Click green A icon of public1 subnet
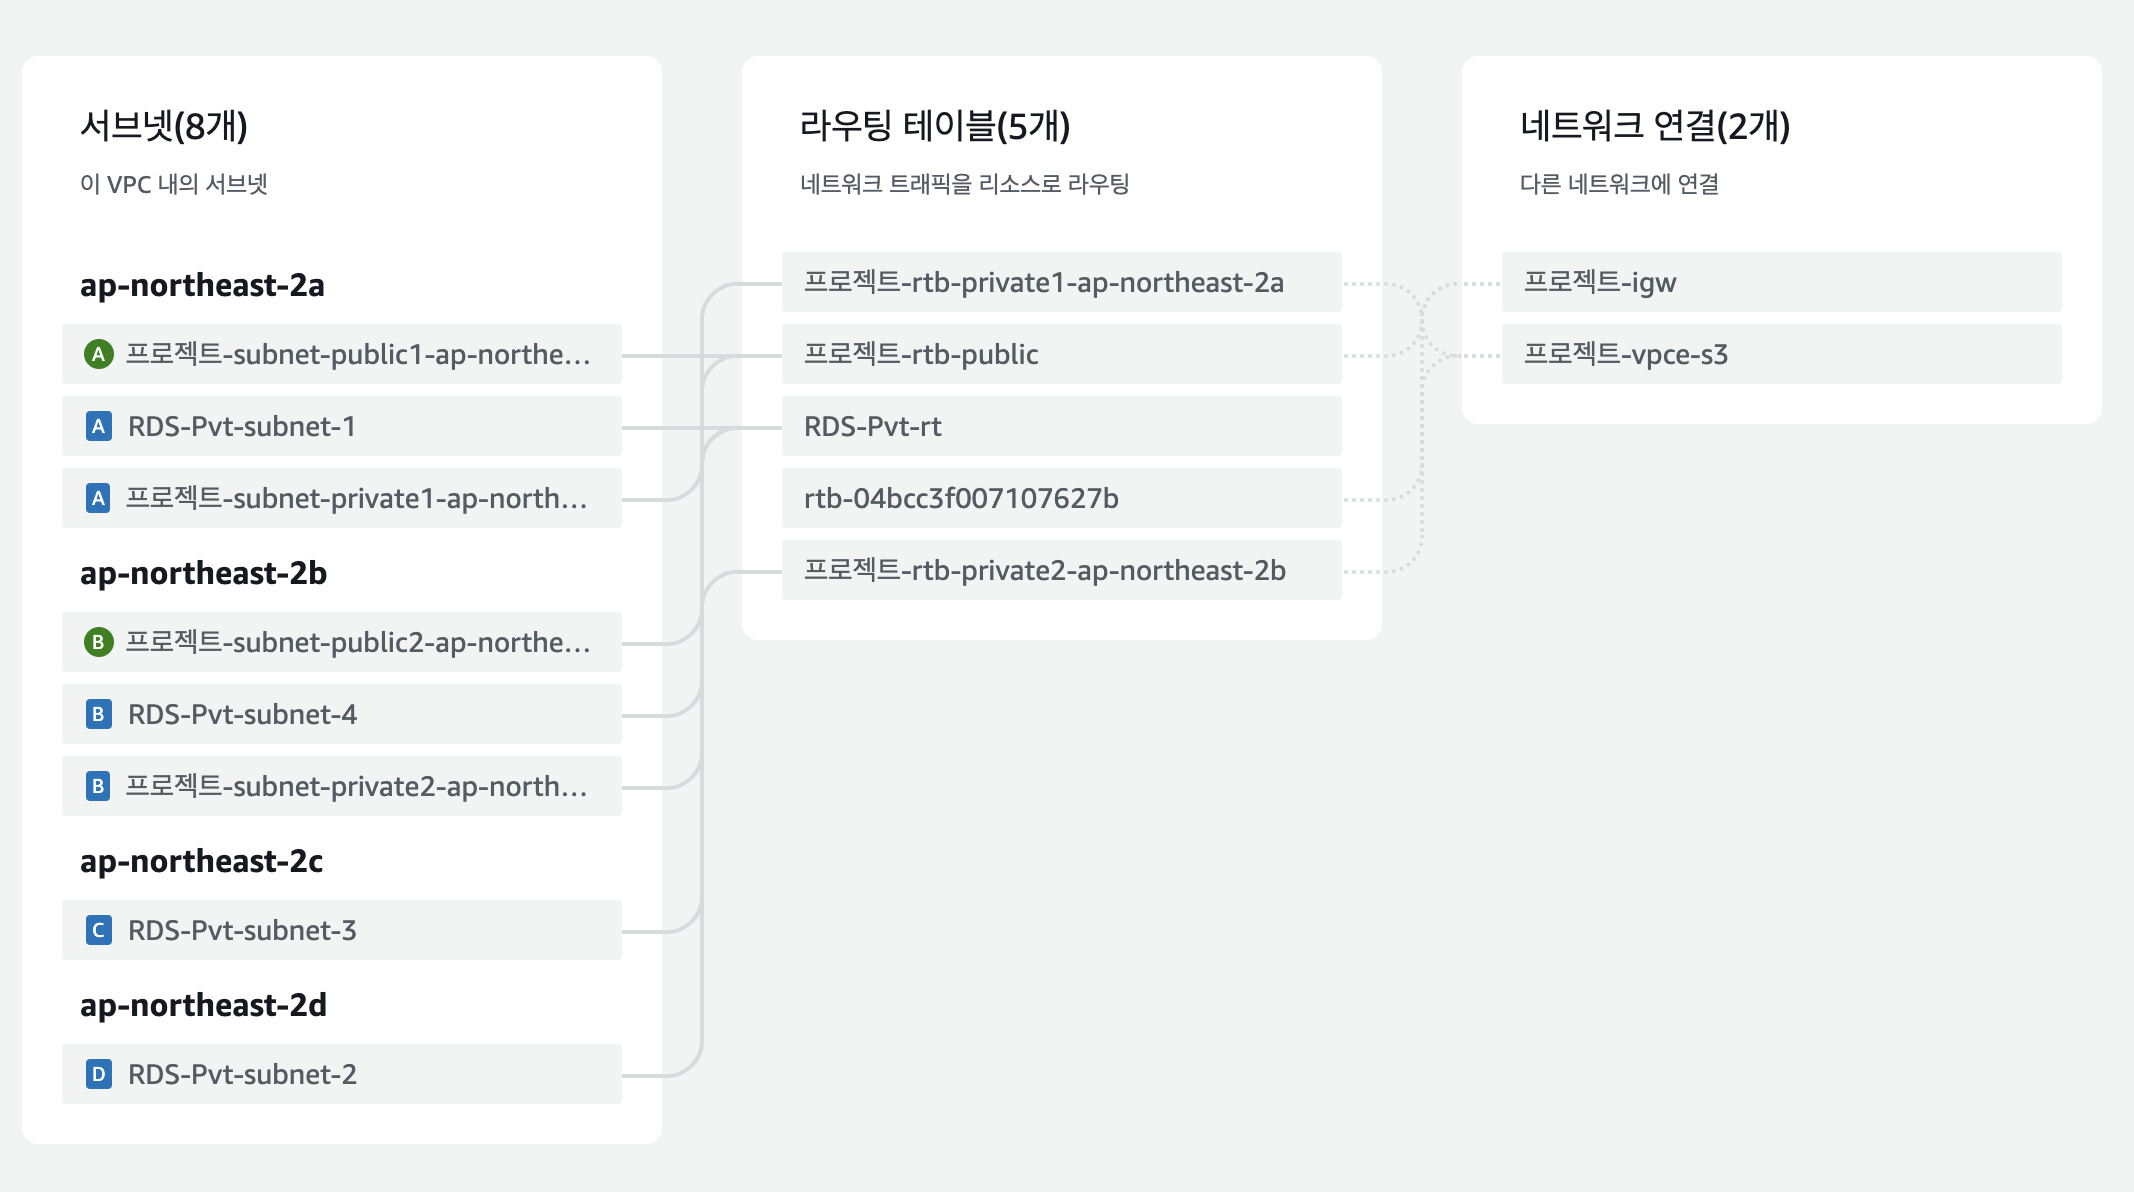The width and height of the screenshot is (2134, 1192). click(x=98, y=354)
